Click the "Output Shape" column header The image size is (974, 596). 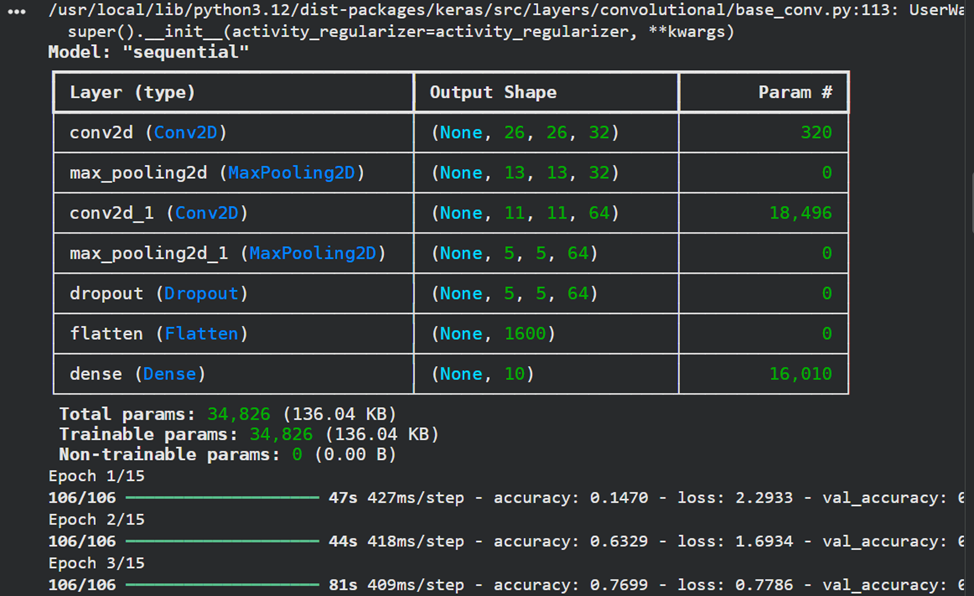(x=493, y=92)
